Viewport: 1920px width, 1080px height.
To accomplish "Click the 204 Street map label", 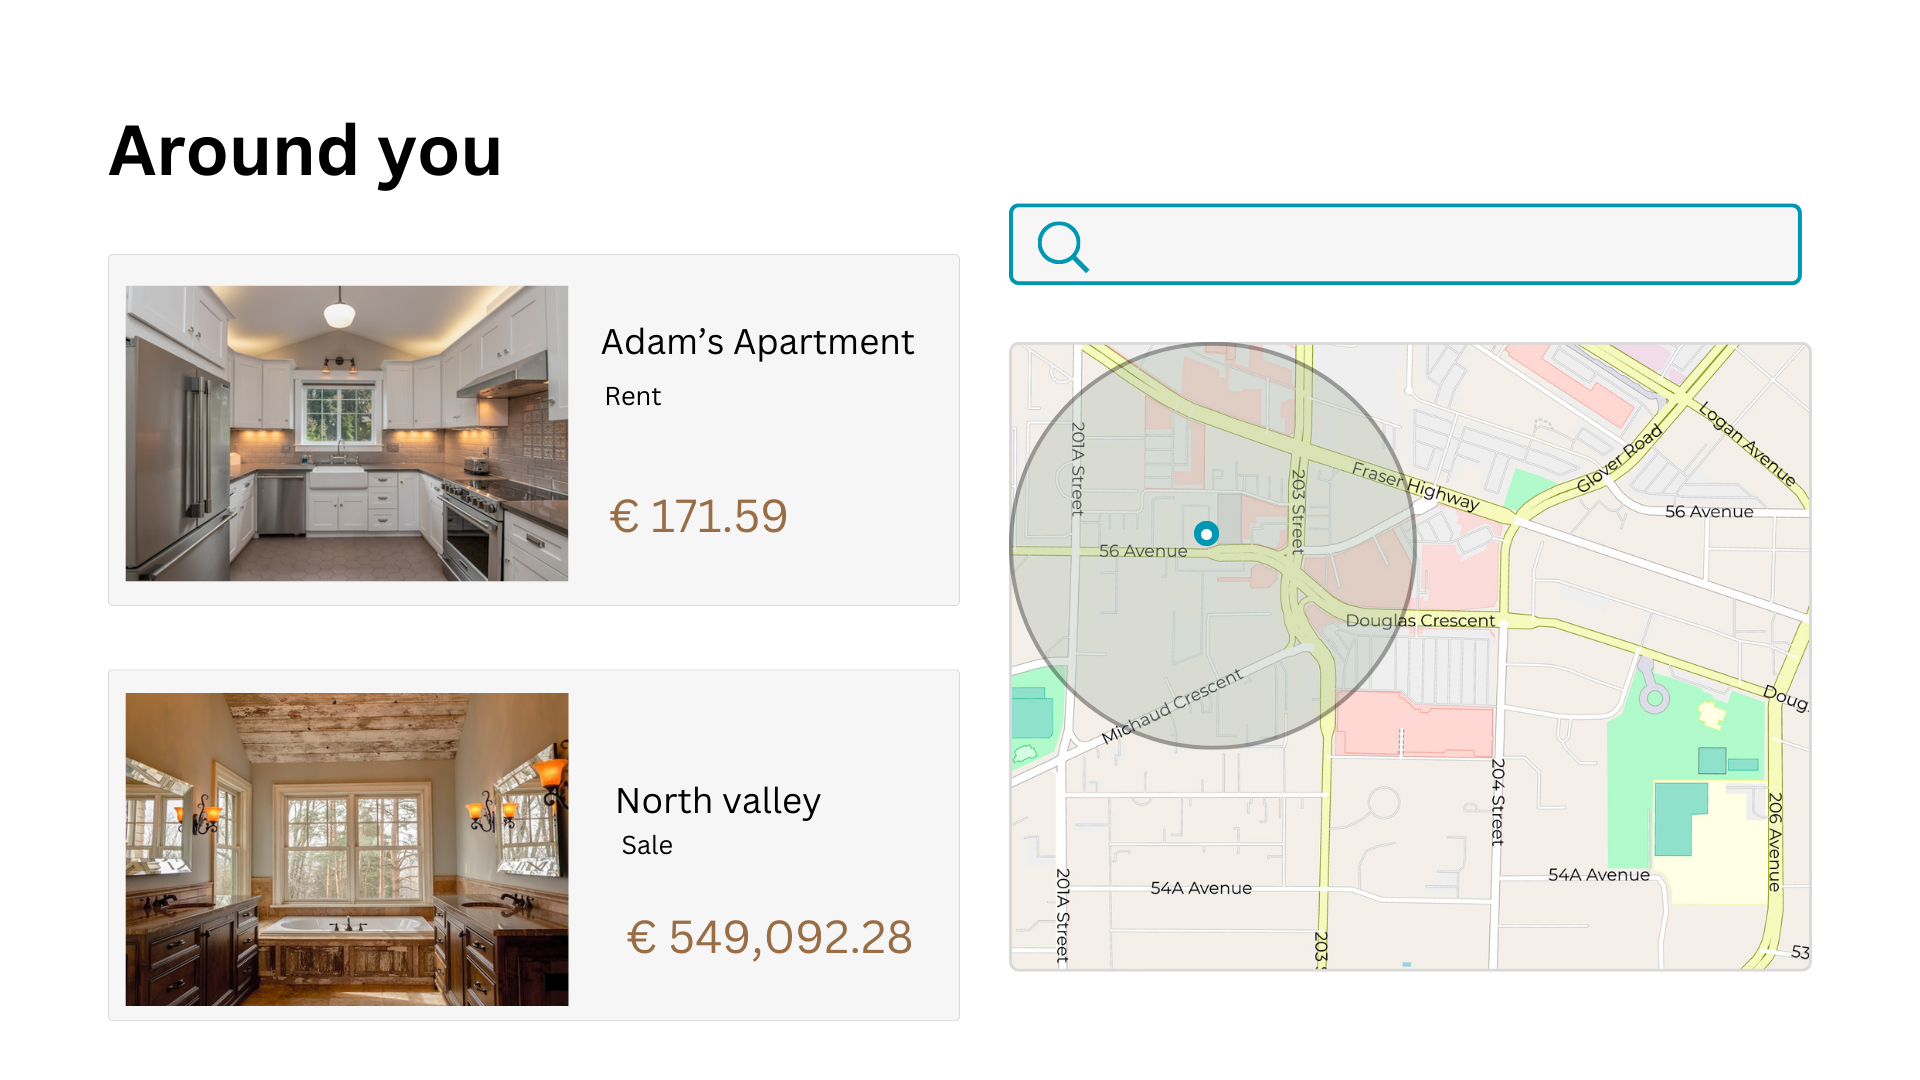I will click(1497, 801).
